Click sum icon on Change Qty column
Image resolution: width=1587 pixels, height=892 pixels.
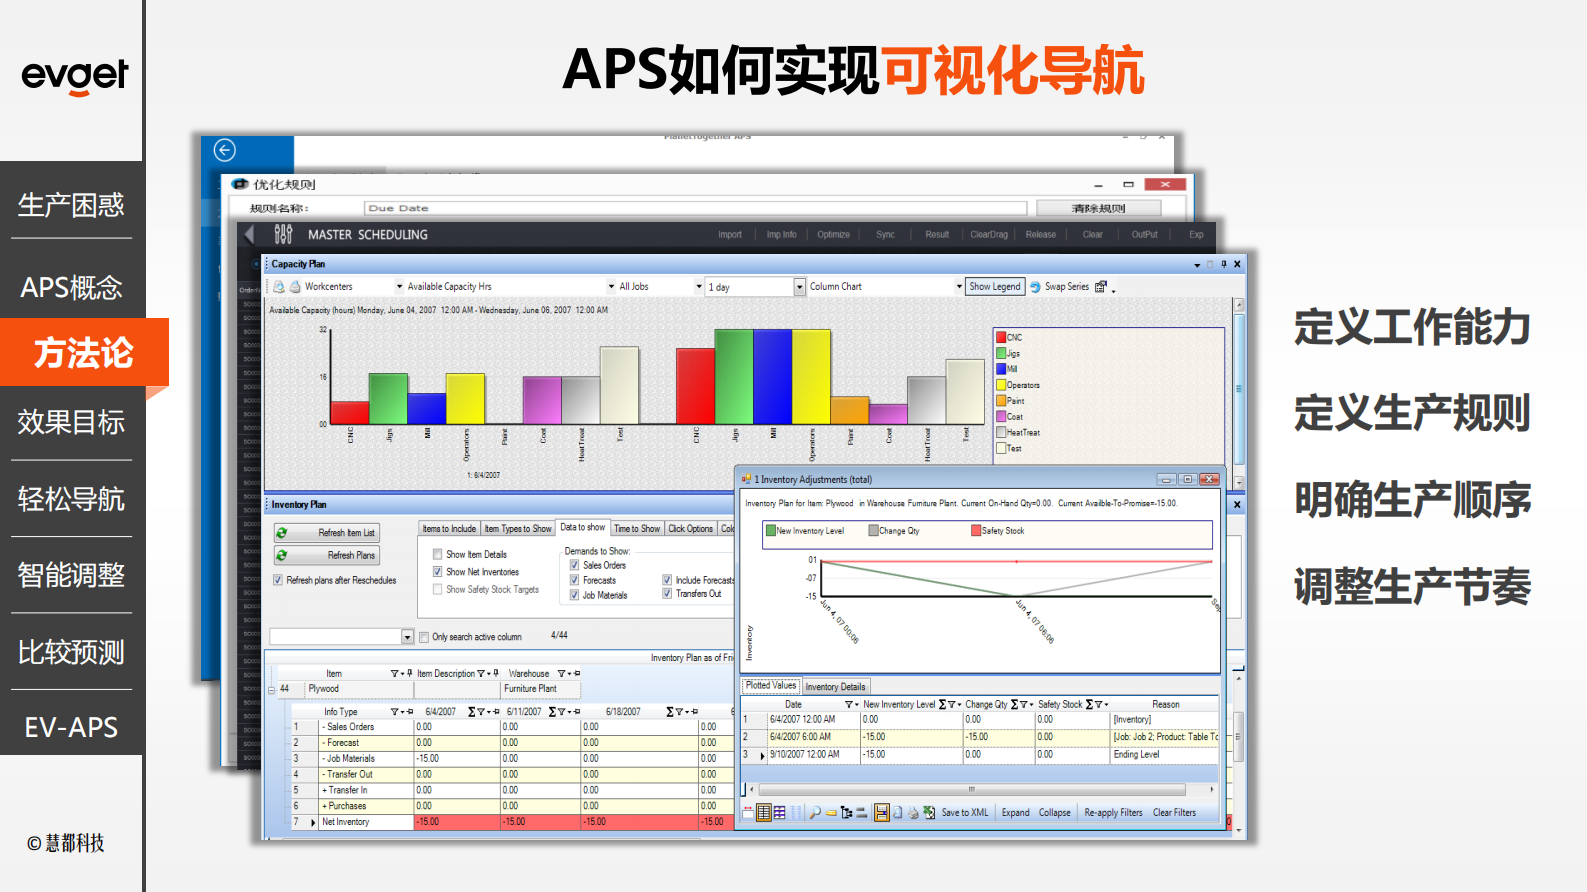click(x=1015, y=705)
